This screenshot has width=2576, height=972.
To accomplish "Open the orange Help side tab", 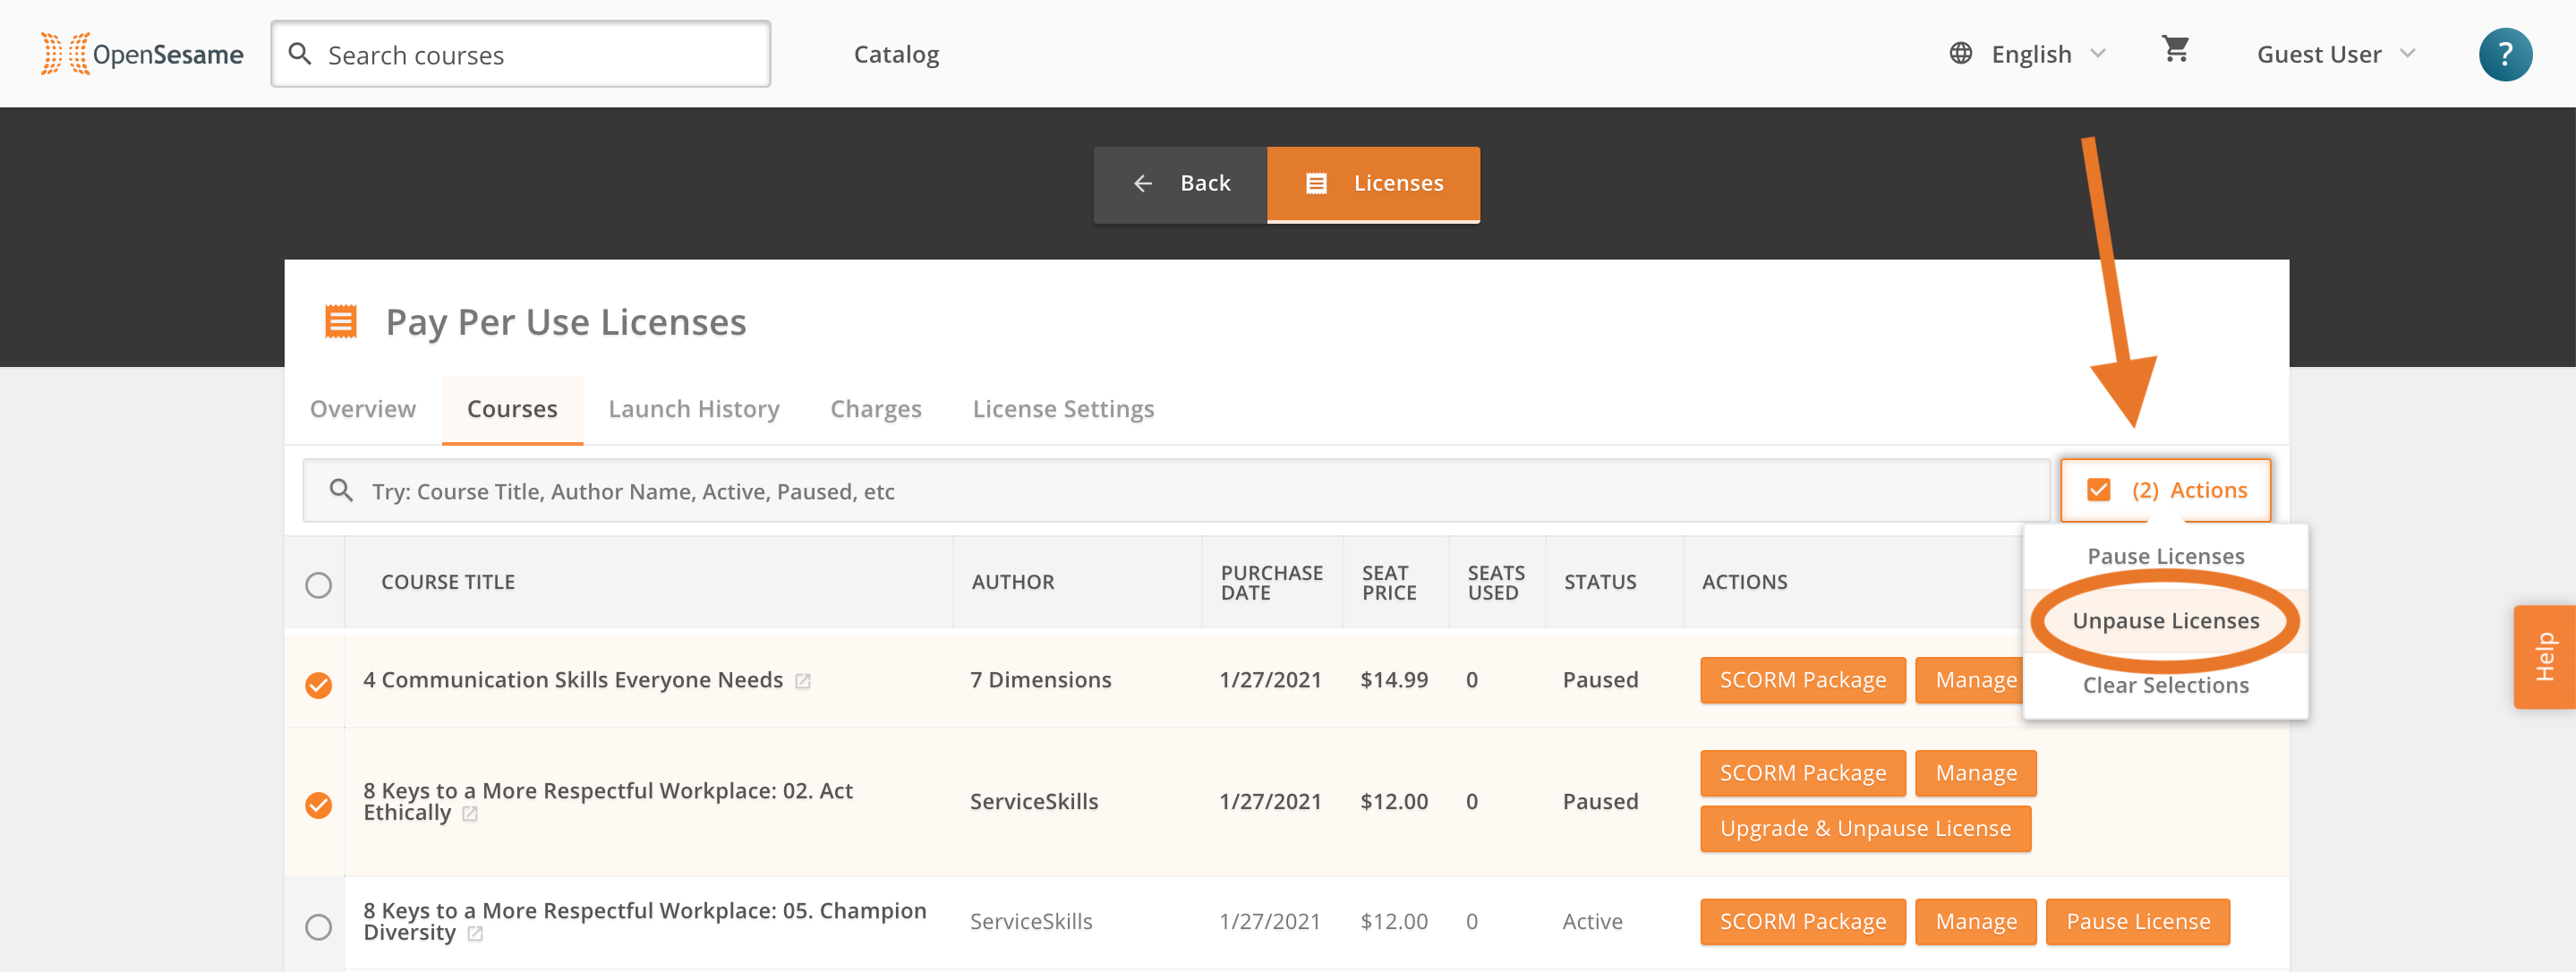I will 2544,657.
